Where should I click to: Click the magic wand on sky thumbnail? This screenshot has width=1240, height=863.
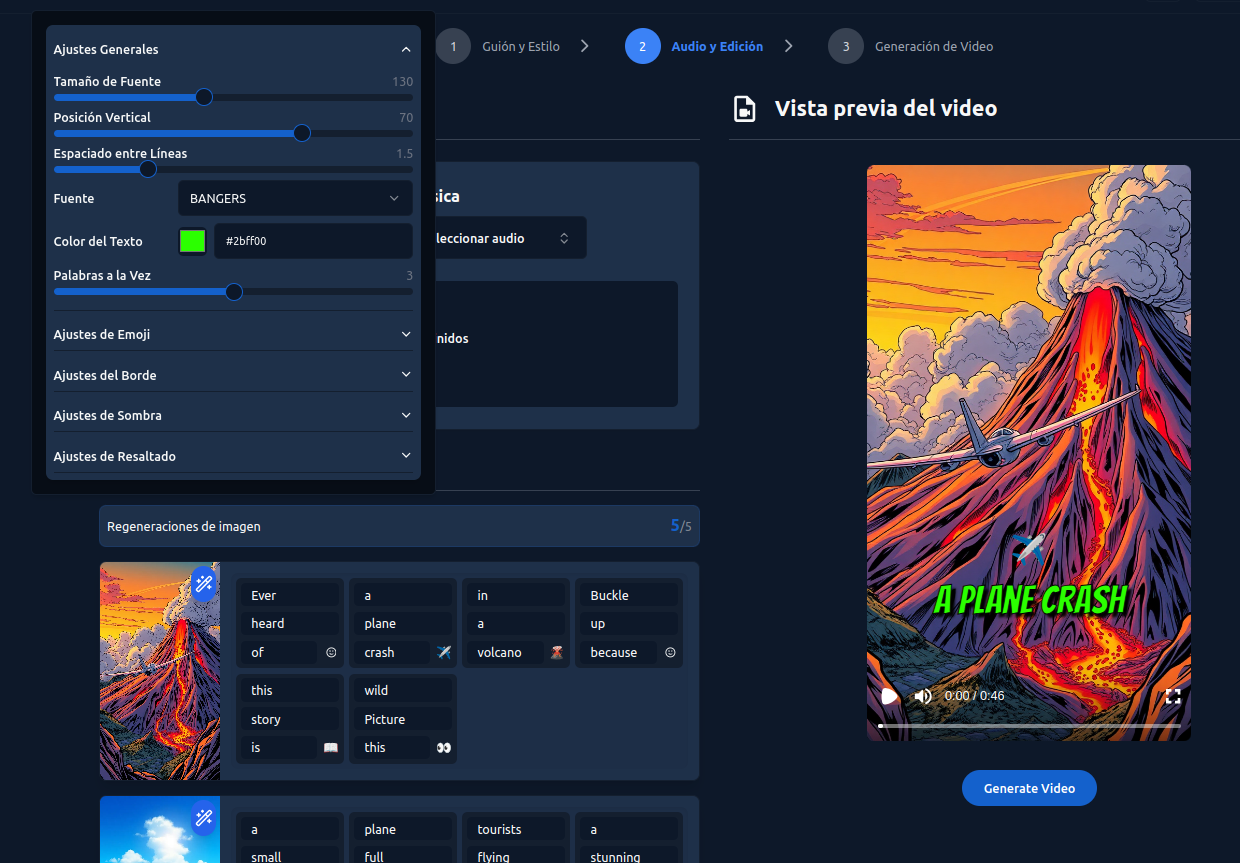pos(204,818)
